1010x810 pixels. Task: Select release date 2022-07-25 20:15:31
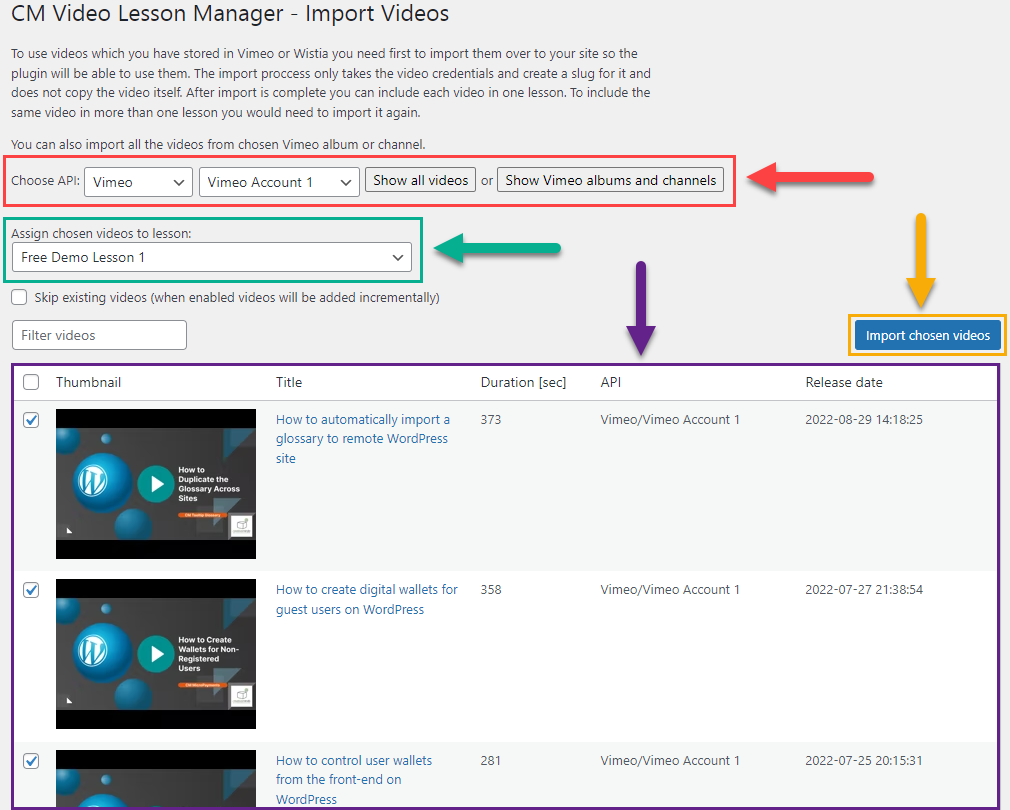pos(864,760)
